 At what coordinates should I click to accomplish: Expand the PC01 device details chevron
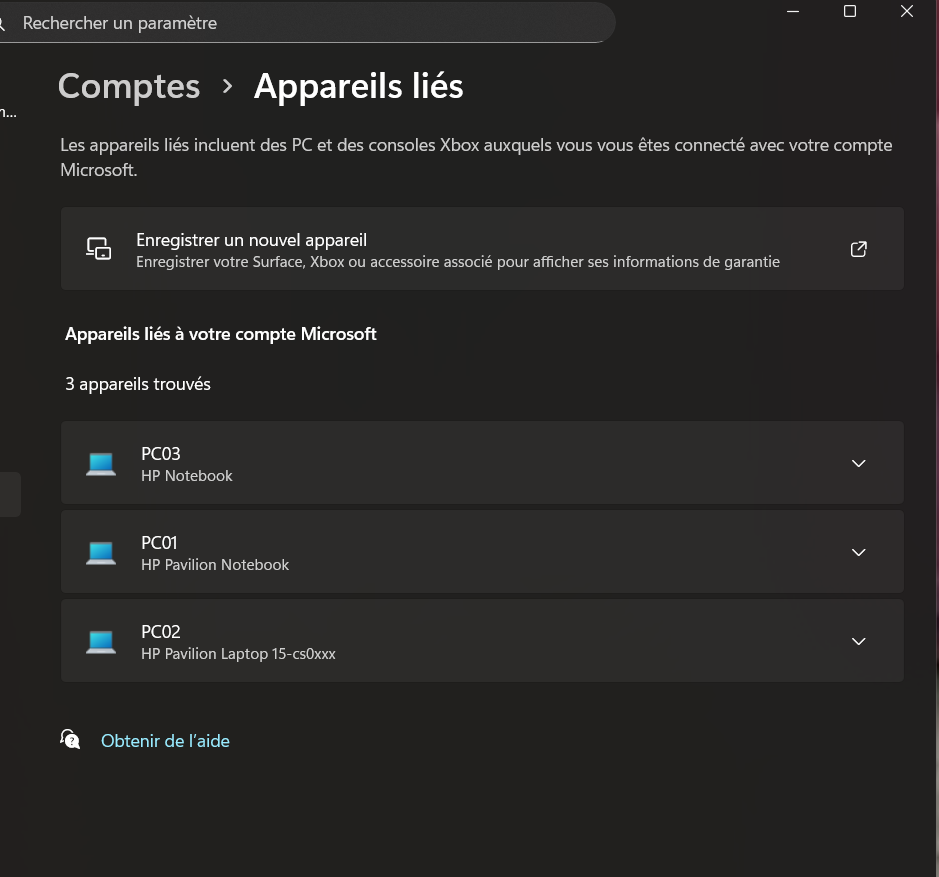(x=858, y=552)
